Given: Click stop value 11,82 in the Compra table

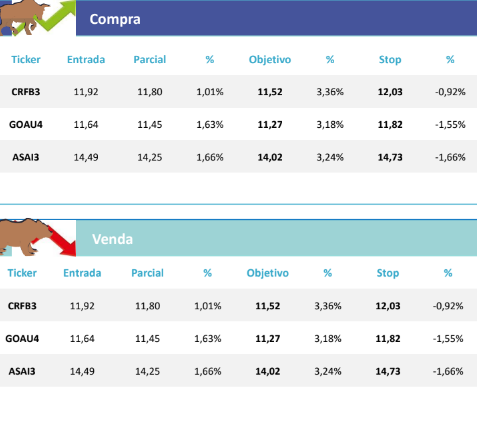Looking at the screenshot, I should 390,124.
